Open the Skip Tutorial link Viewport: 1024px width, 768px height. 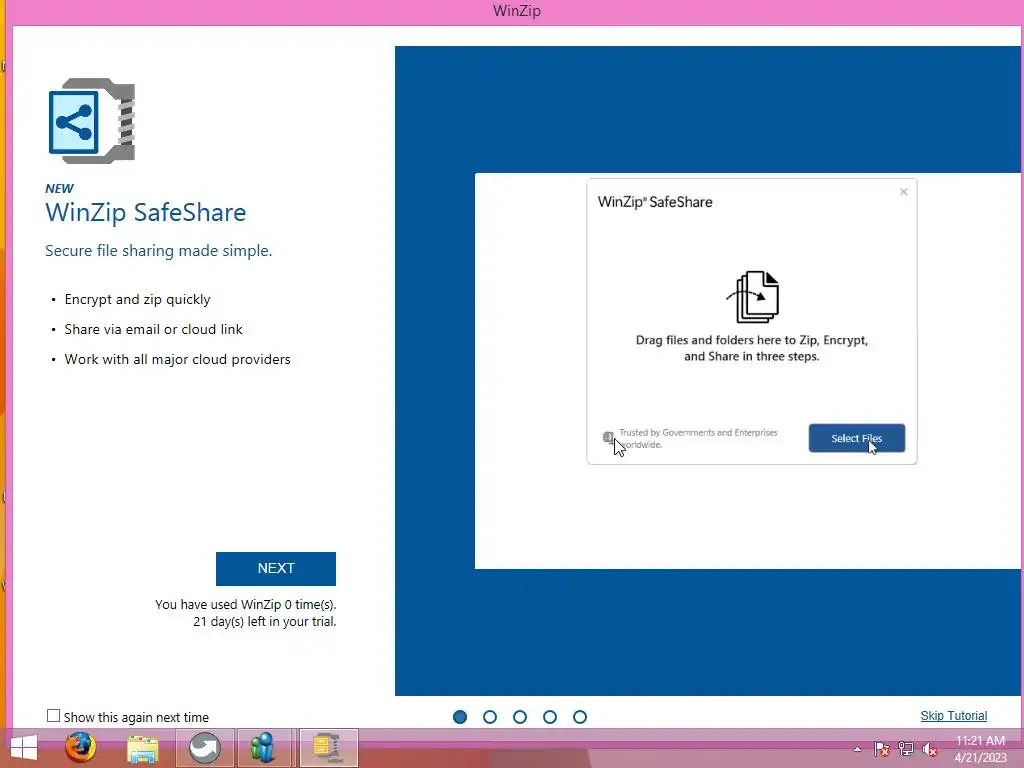pyautogui.click(x=953, y=716)
